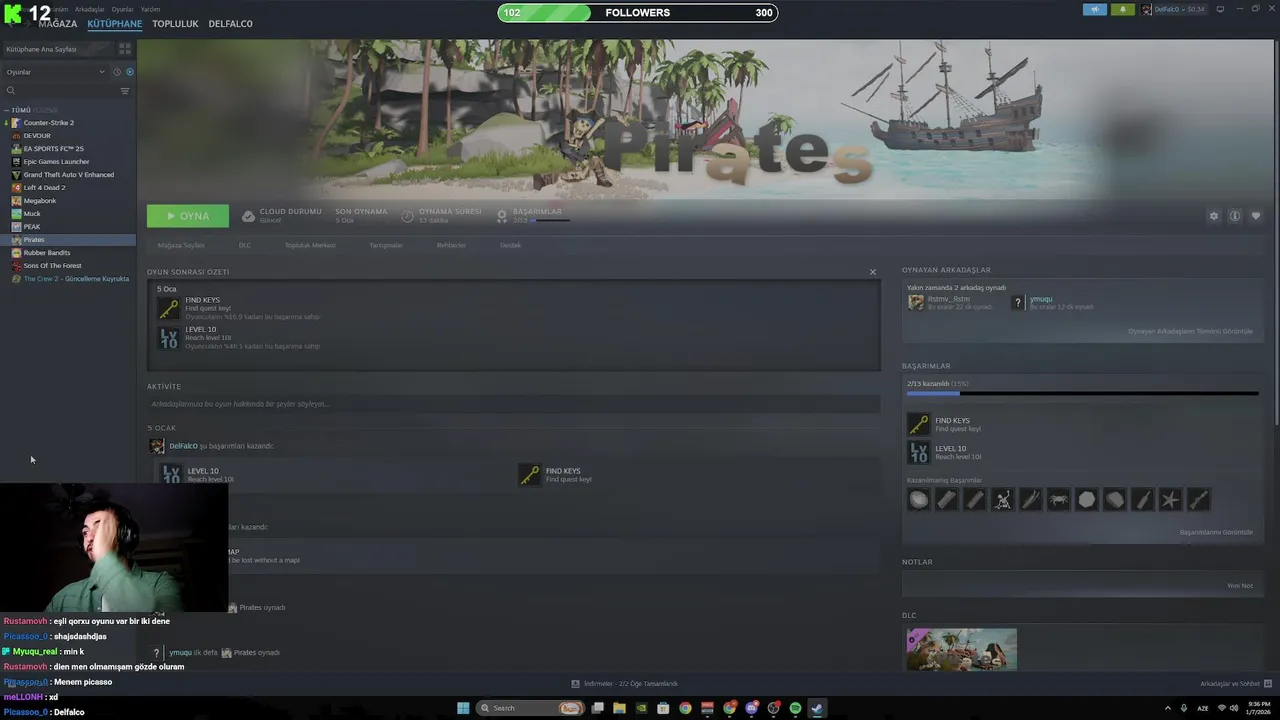The width and height of the screenshot is (1280, 720).
Task: Open the TOPLULUK community tab
Action: click(175, 24)
